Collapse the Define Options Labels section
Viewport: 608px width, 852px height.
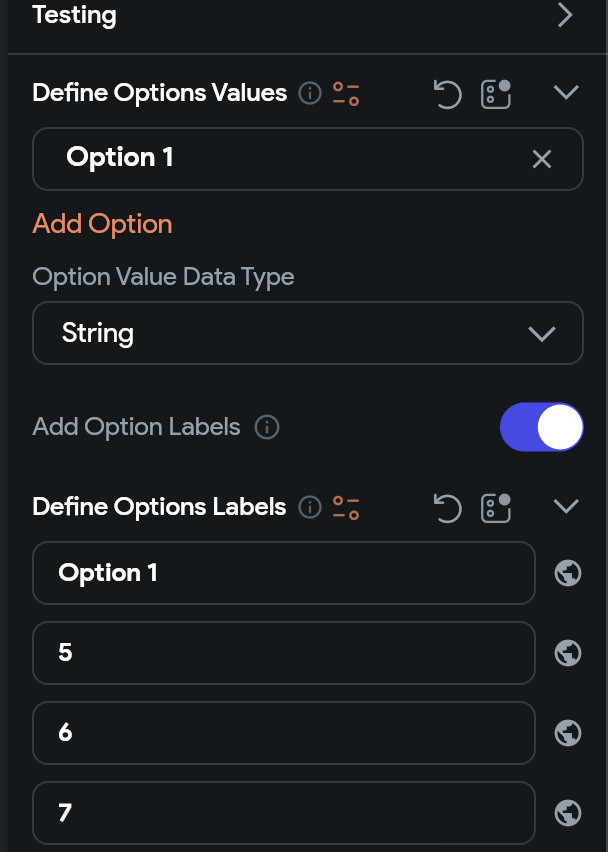(566, 506)
